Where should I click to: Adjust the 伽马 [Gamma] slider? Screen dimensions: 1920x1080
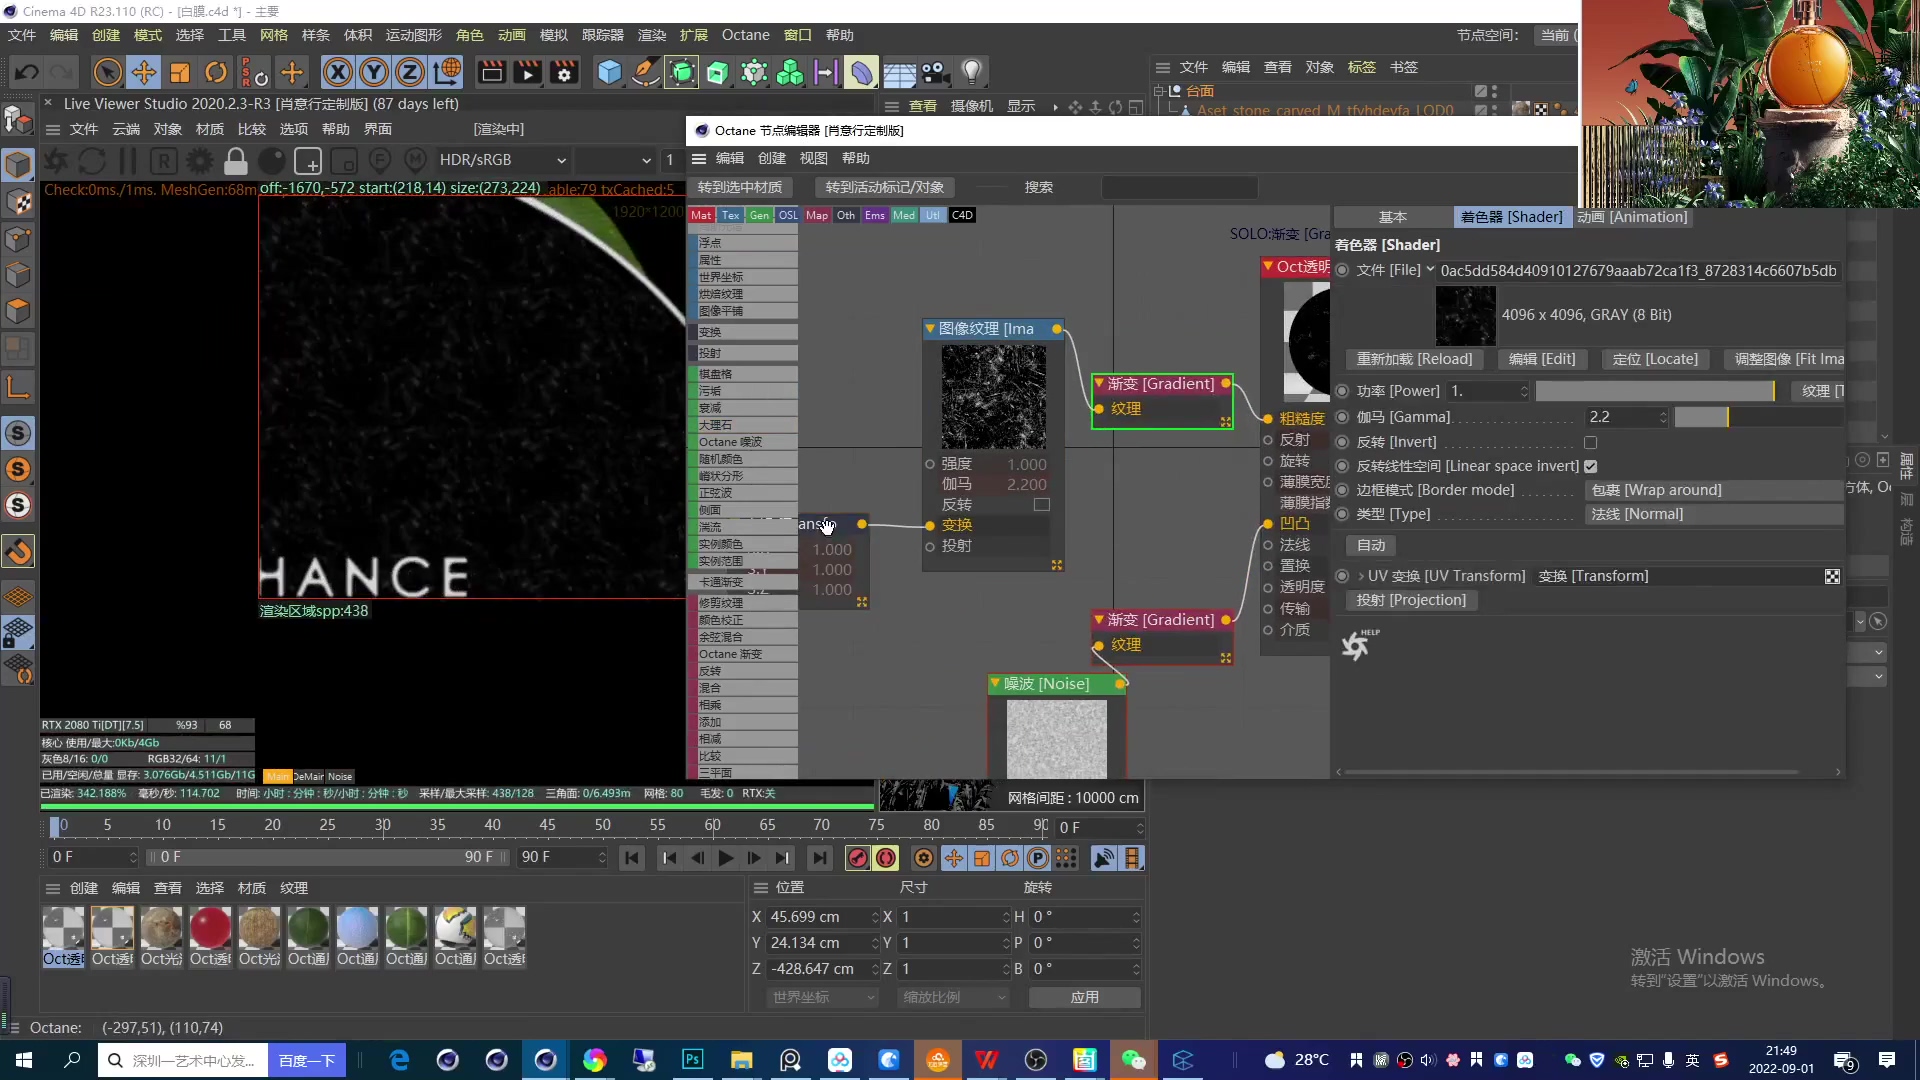click(1758, 417)
